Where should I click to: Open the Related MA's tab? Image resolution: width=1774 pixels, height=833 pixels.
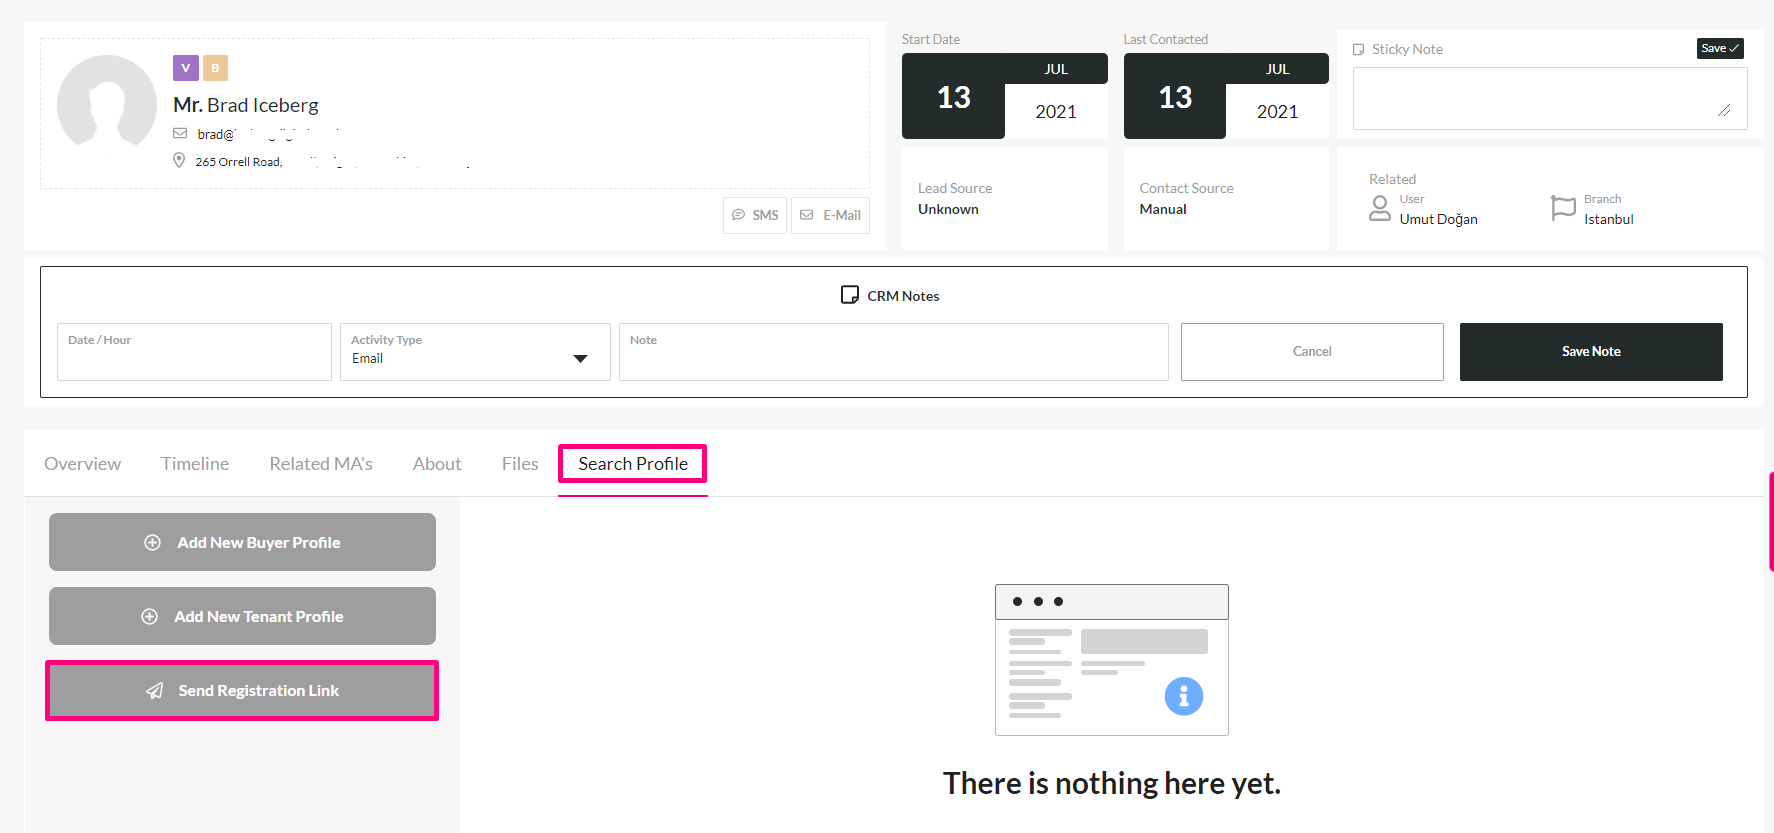[321, 464]
